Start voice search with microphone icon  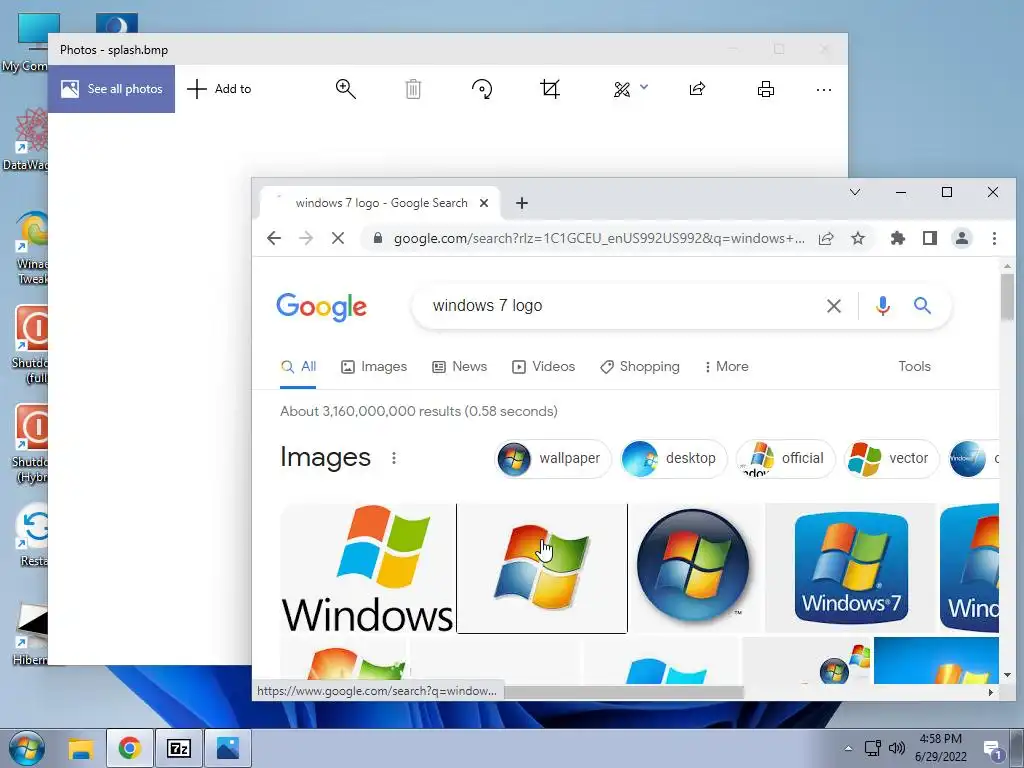[882, 306]
